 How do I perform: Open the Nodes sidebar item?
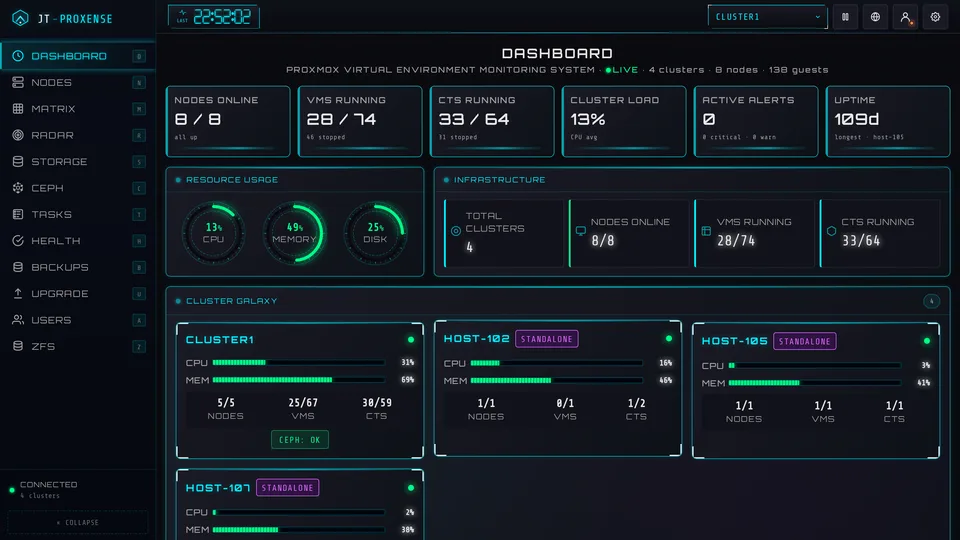pos(77,82)
